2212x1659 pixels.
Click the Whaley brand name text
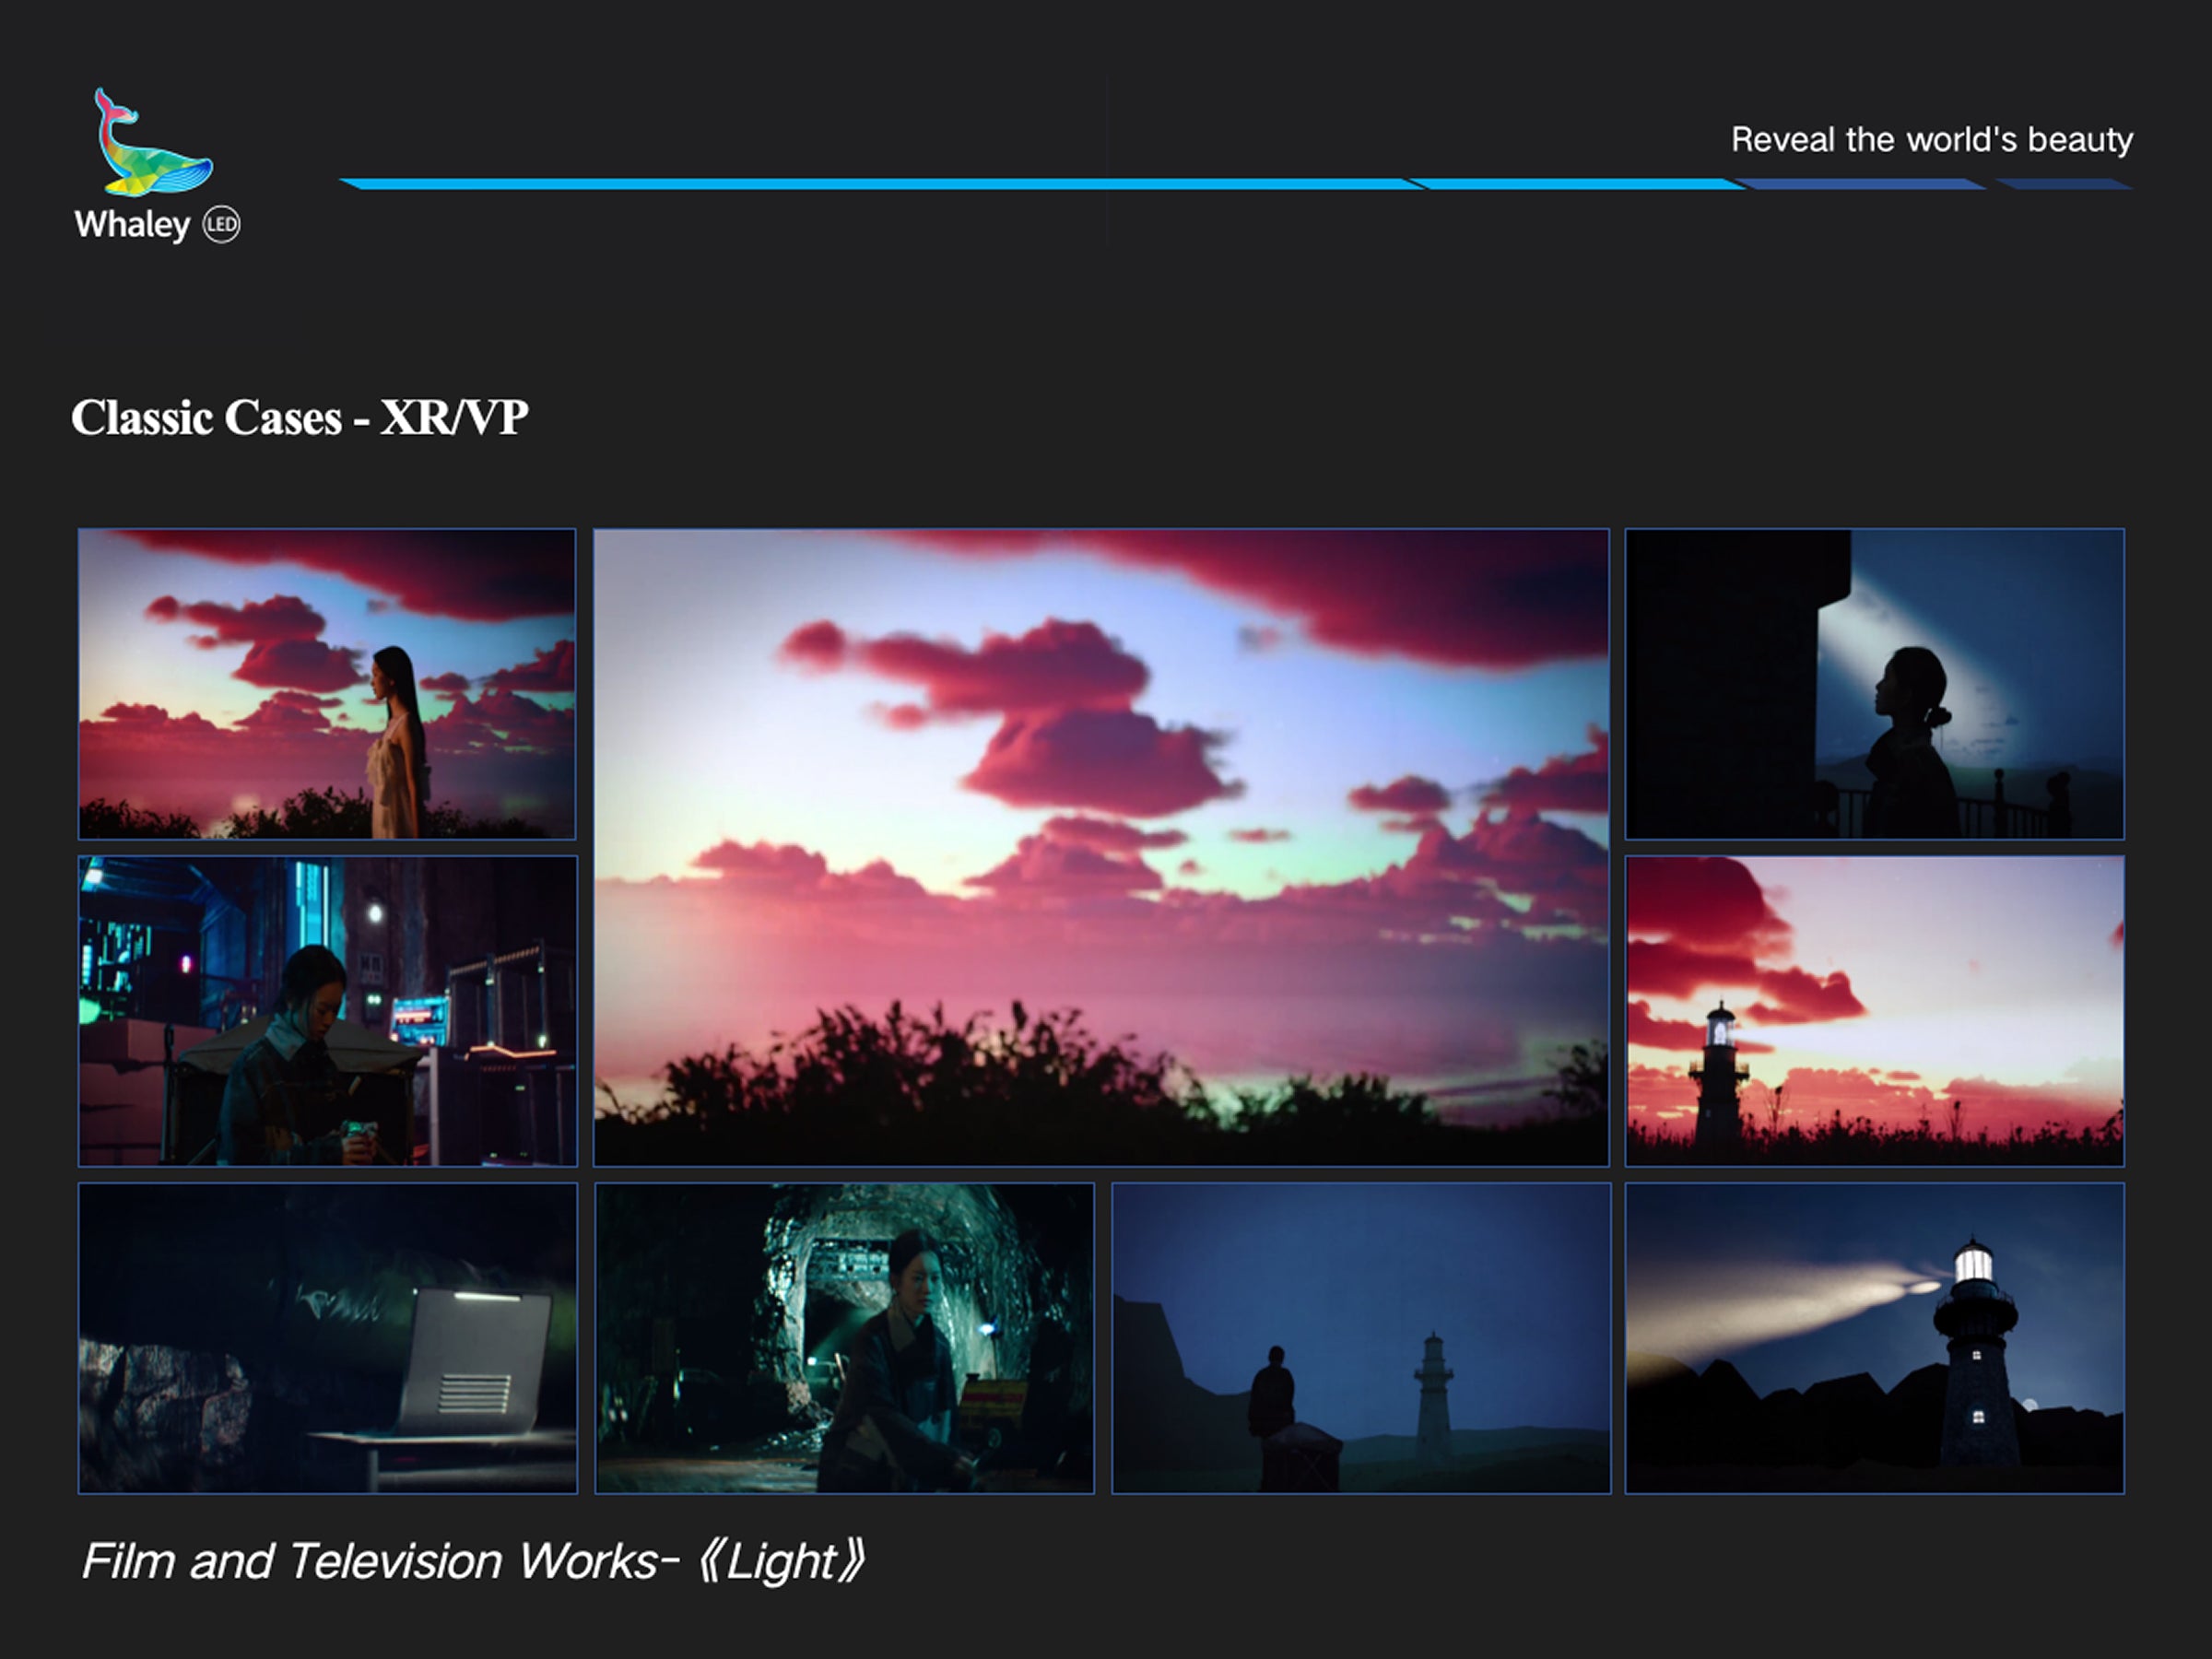pyautogui.click(x=132, y=224)
